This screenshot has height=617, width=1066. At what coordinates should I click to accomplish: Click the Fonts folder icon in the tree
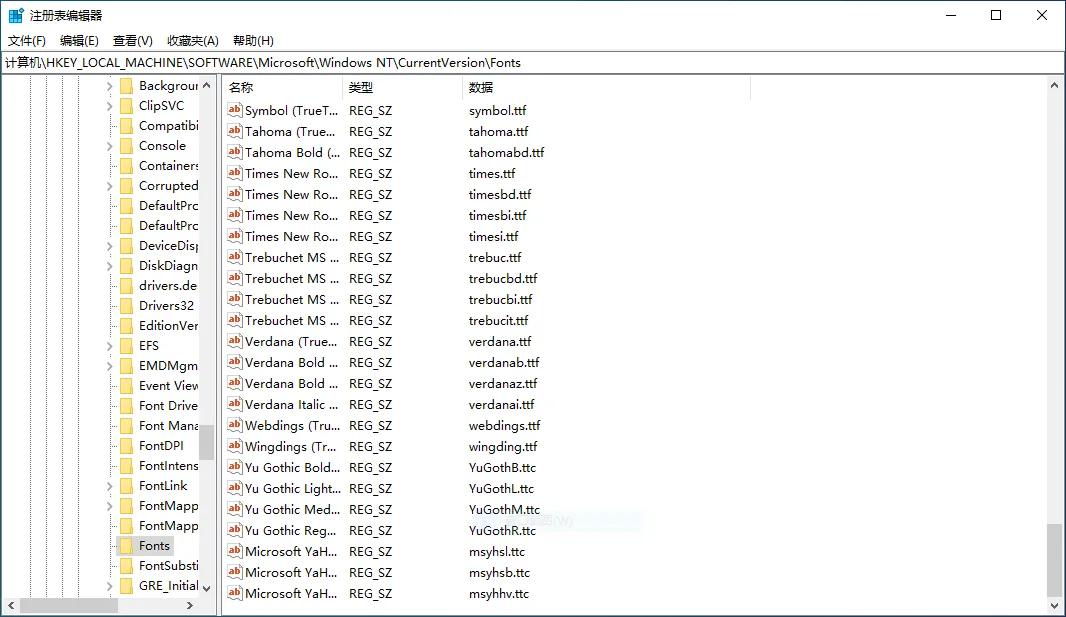tap(126, 546)
